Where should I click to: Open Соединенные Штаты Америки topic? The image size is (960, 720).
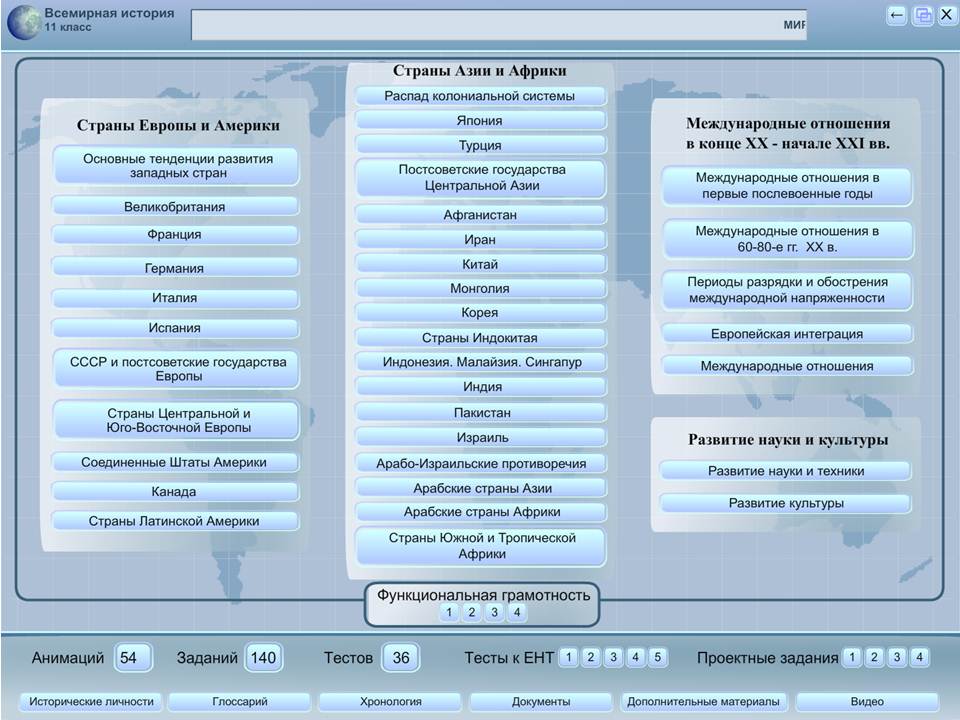click(176, 462)
